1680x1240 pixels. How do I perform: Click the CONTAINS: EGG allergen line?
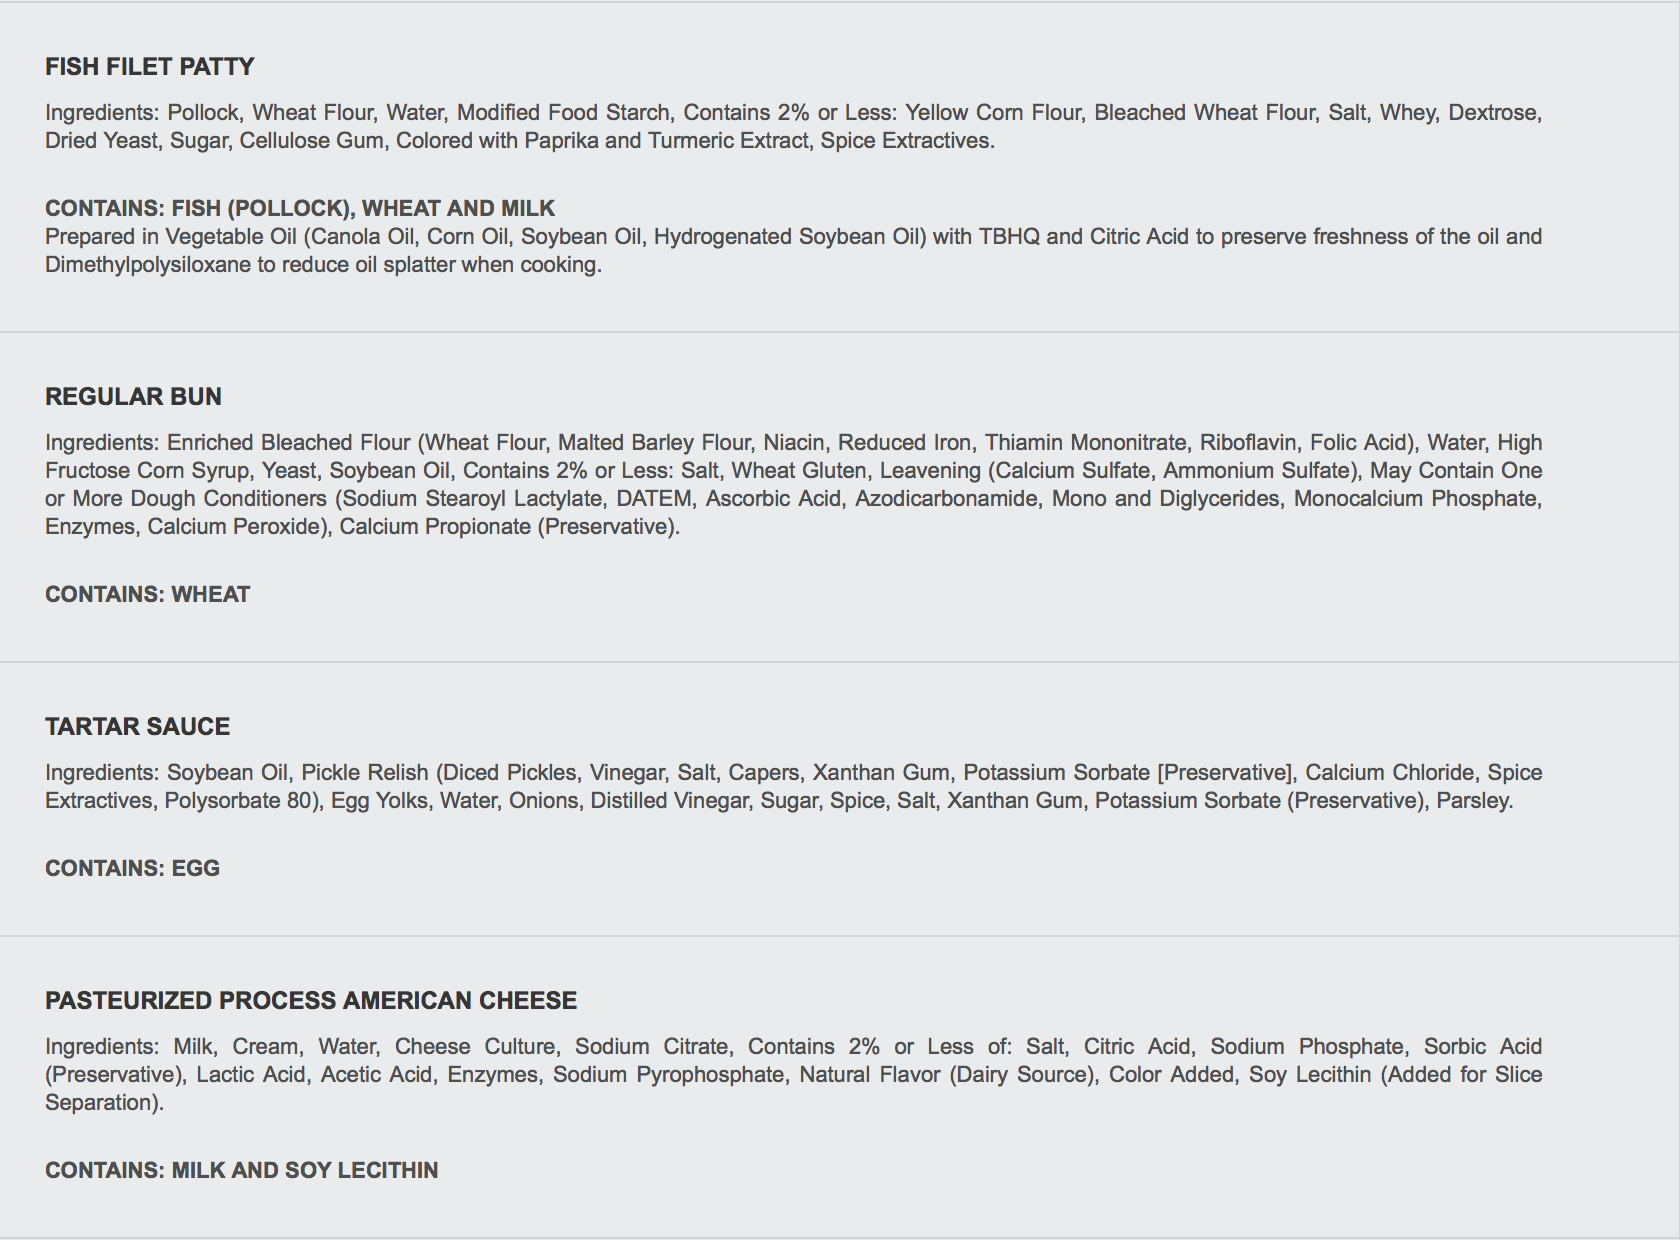pos(132,868)
